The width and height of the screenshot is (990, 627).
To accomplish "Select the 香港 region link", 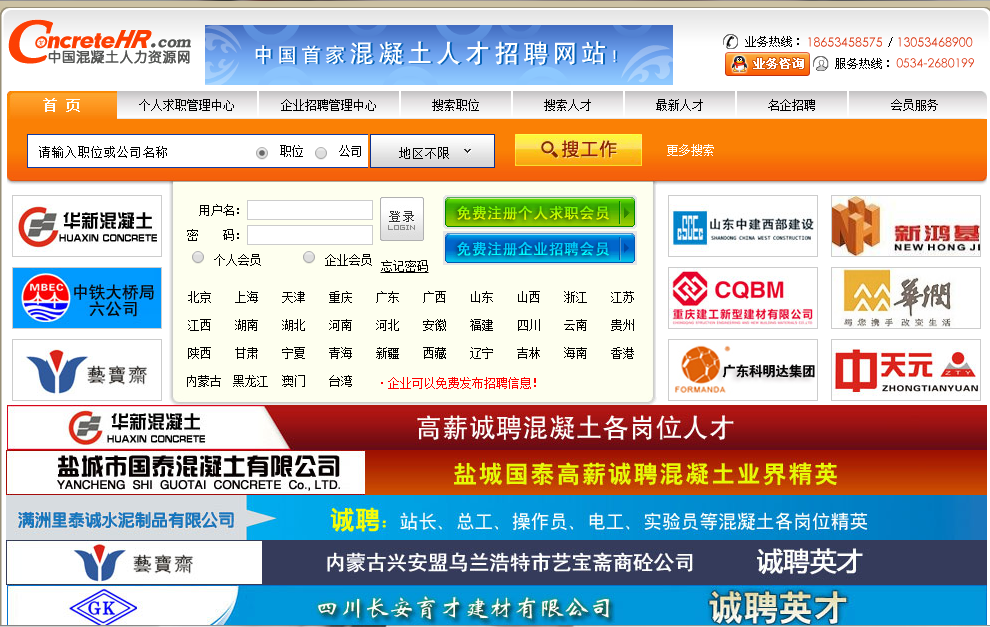I will [x=623, y=353].
